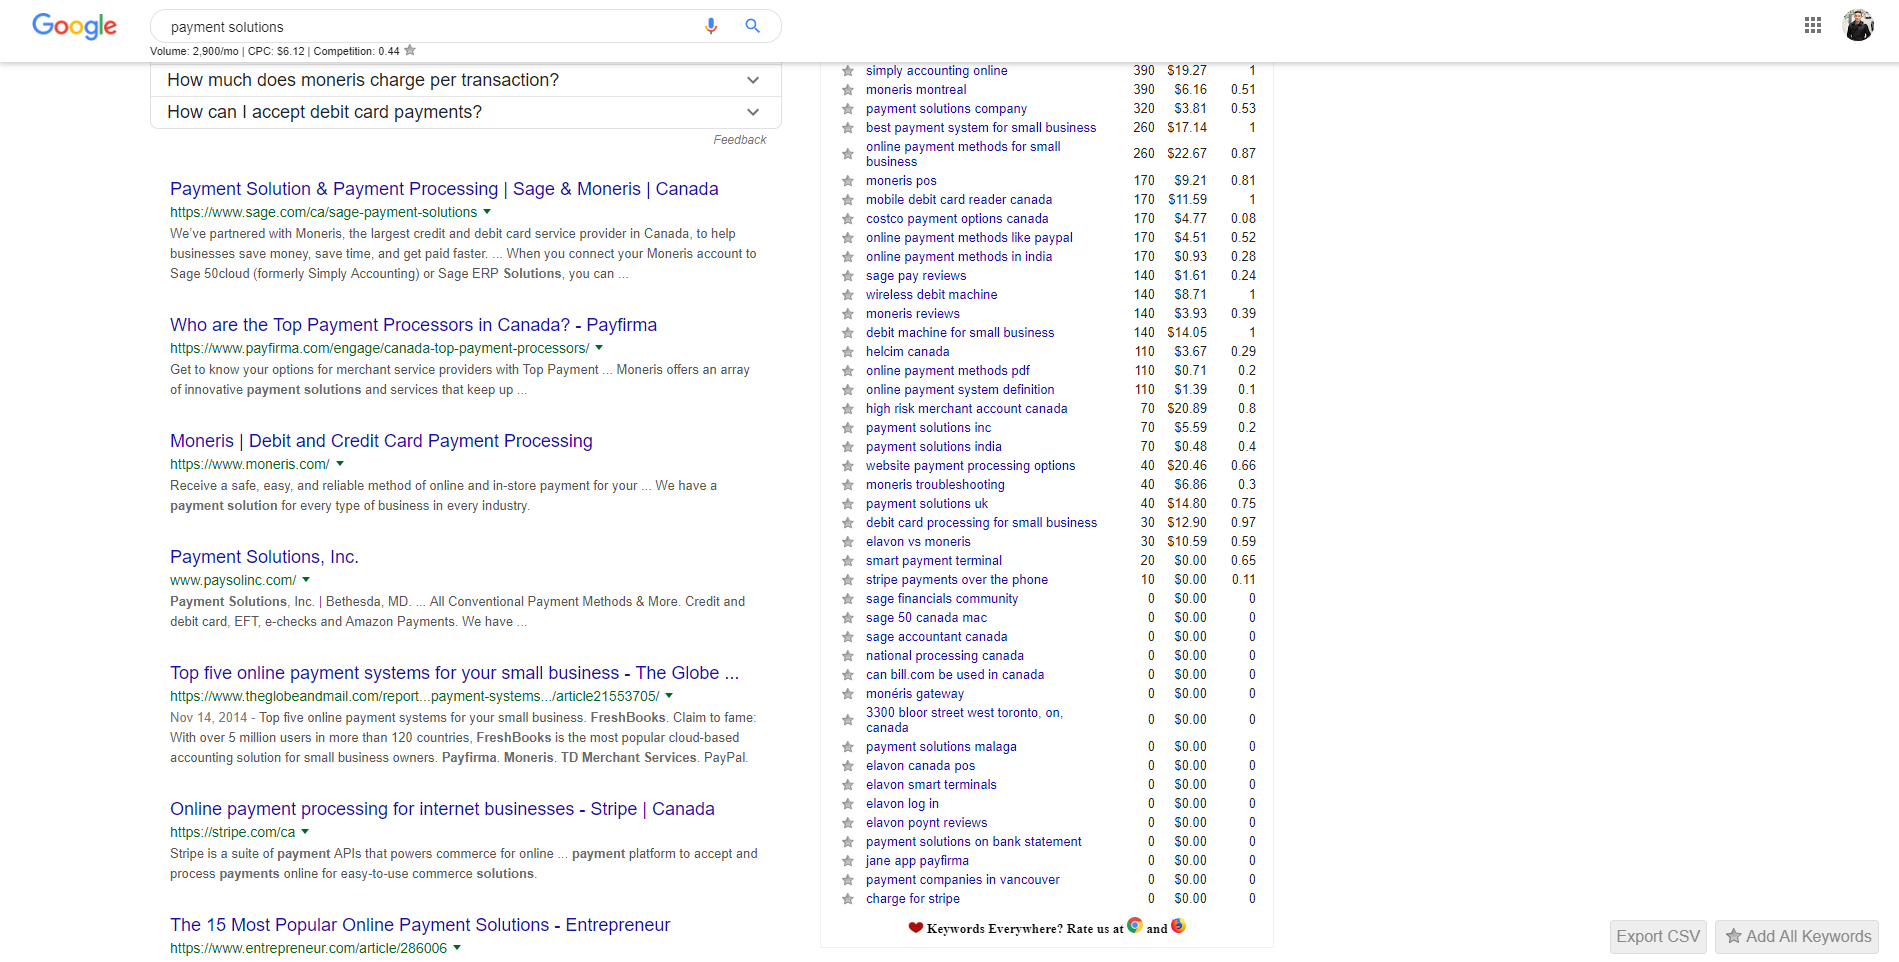Viewport: 1899px width, 962px height.
Task: Rate on Chrome store icon
Action: point(1135,925)
